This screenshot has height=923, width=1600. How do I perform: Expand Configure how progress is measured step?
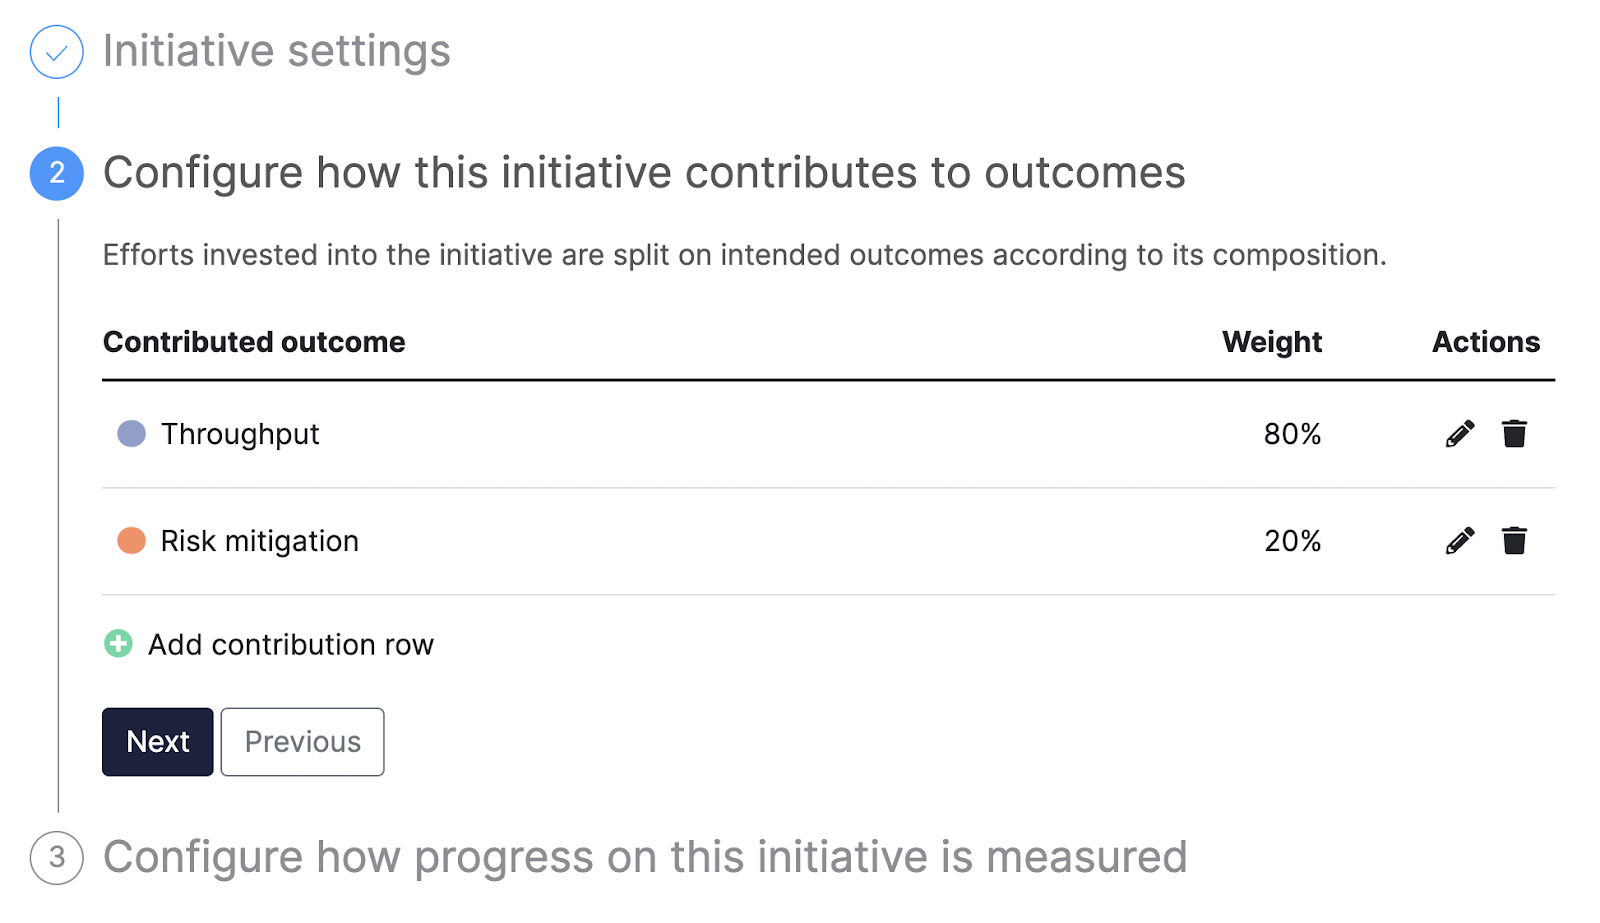point(645,857)
